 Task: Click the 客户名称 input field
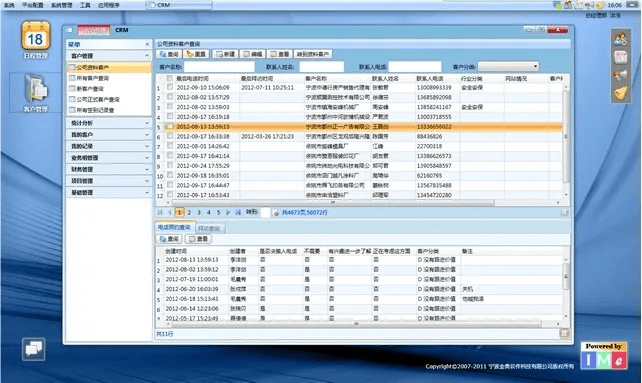[x=219, y=66]
